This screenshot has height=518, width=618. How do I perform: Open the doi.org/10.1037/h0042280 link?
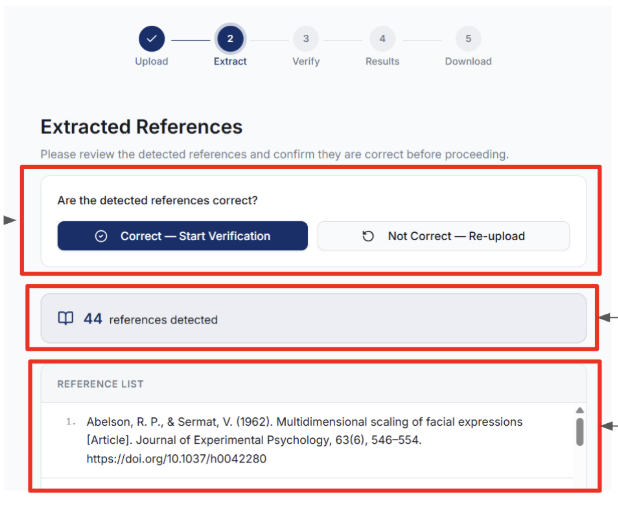177,458
